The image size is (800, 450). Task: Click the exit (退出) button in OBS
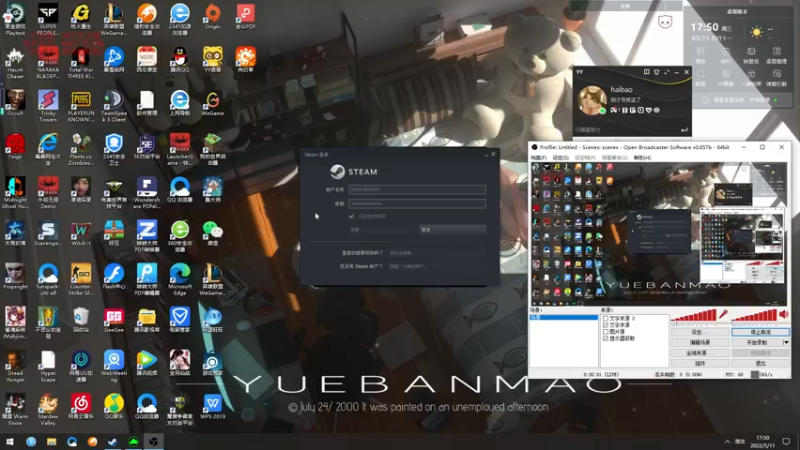761,363
